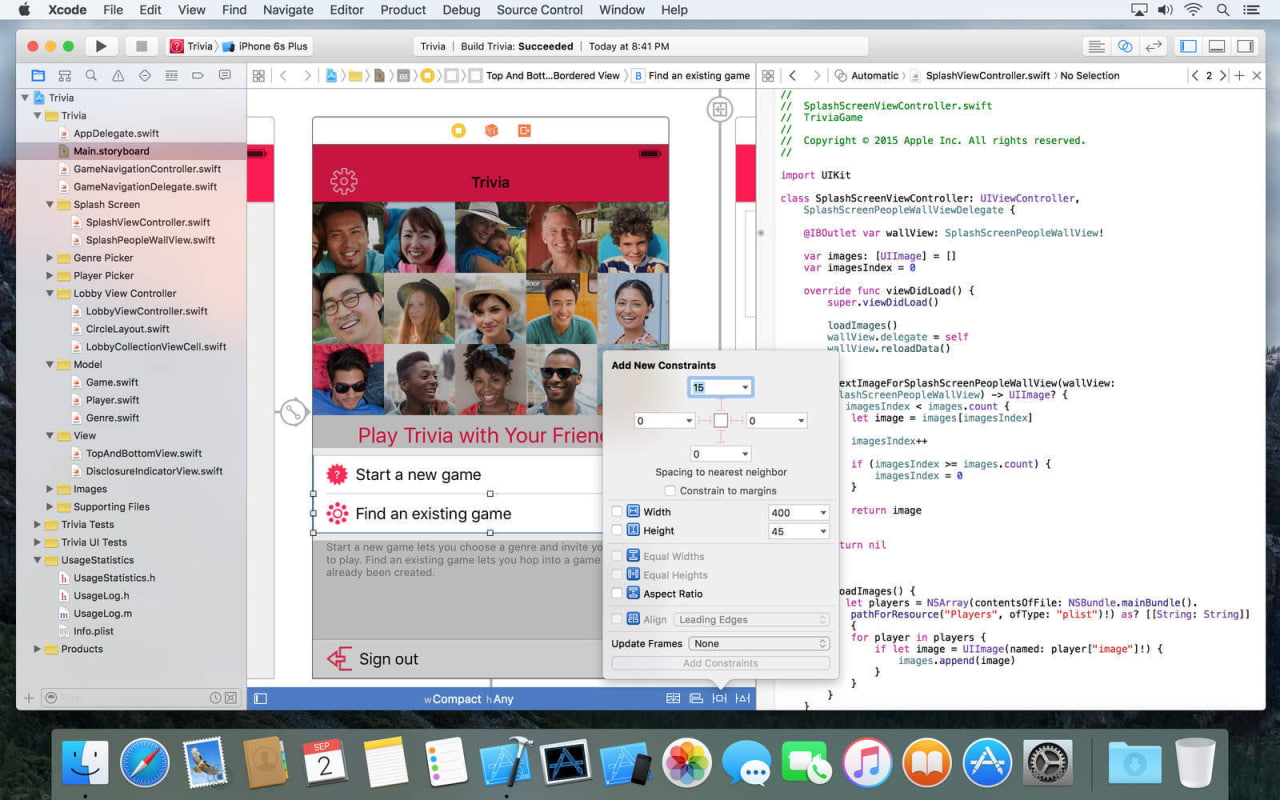
Task: Show the Debug area
Action: pos(1216,46)
